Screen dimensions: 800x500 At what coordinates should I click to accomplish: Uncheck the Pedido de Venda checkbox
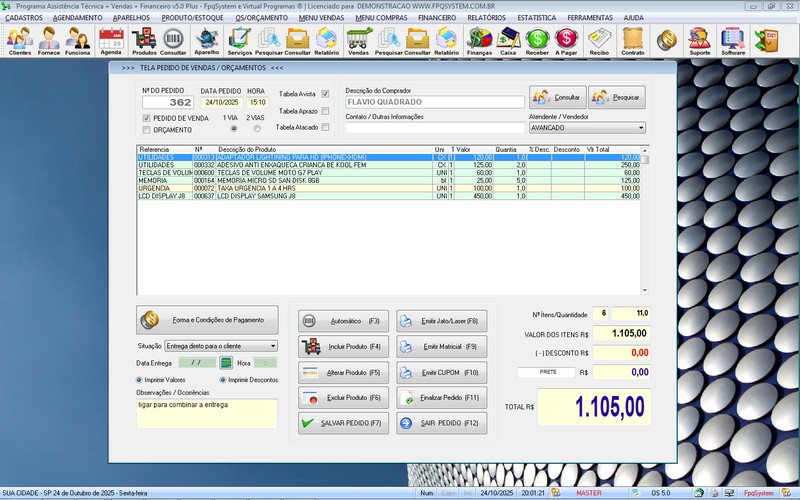pyautogui.click(x=147, y=118)
